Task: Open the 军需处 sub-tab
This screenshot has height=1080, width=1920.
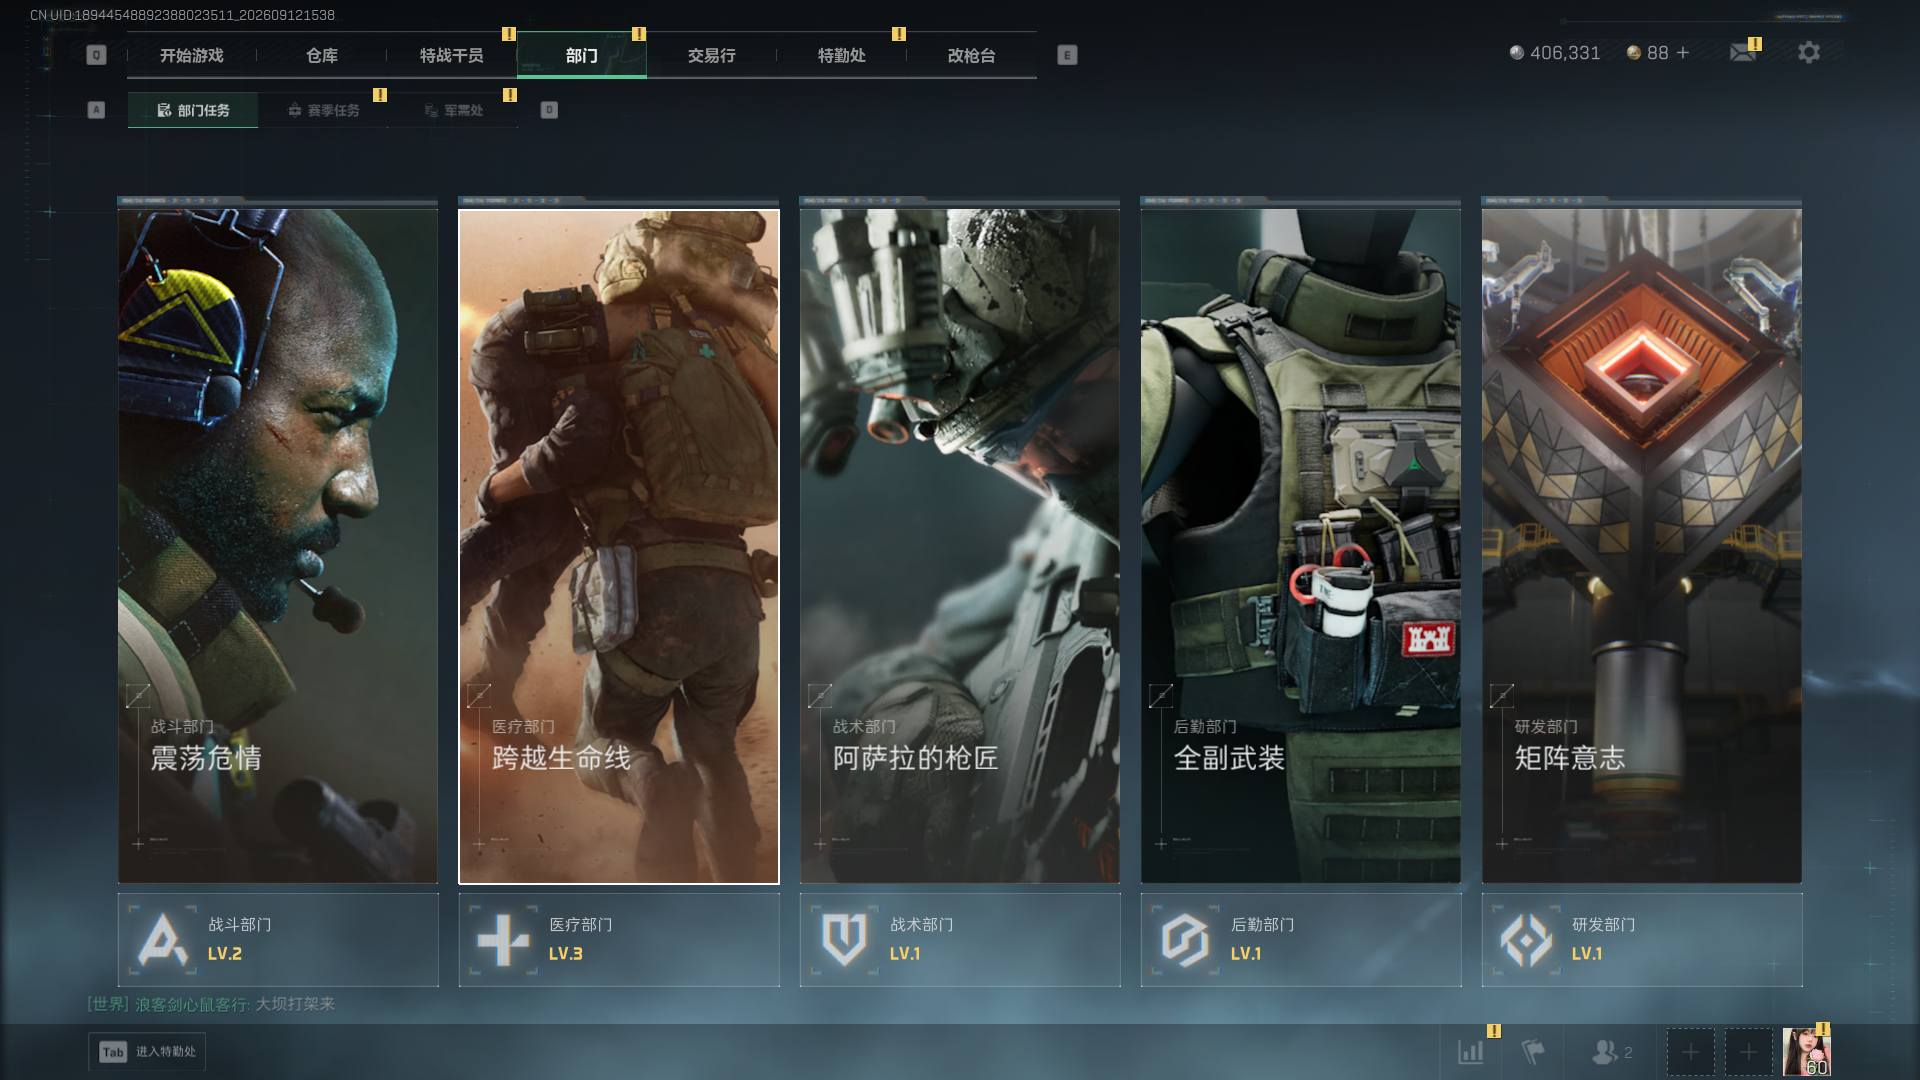Action: (453, 110)
